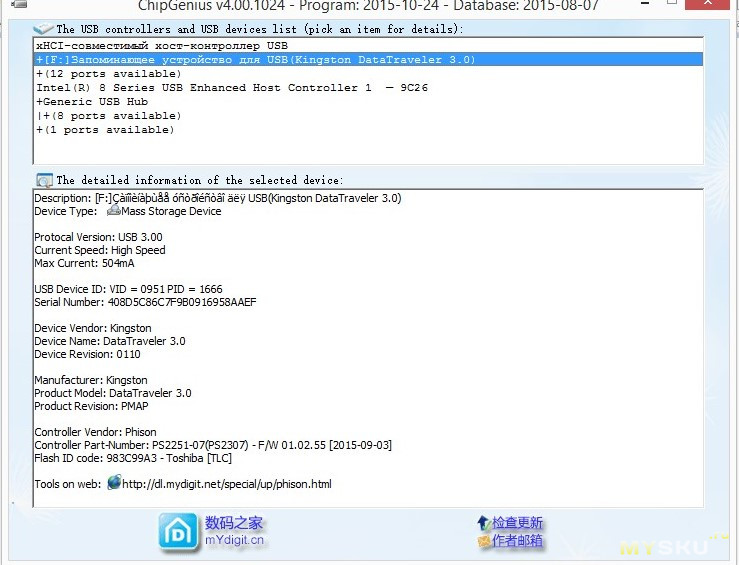
Task: Click the Device Vendor Kingston line
Action: [93, 328]
